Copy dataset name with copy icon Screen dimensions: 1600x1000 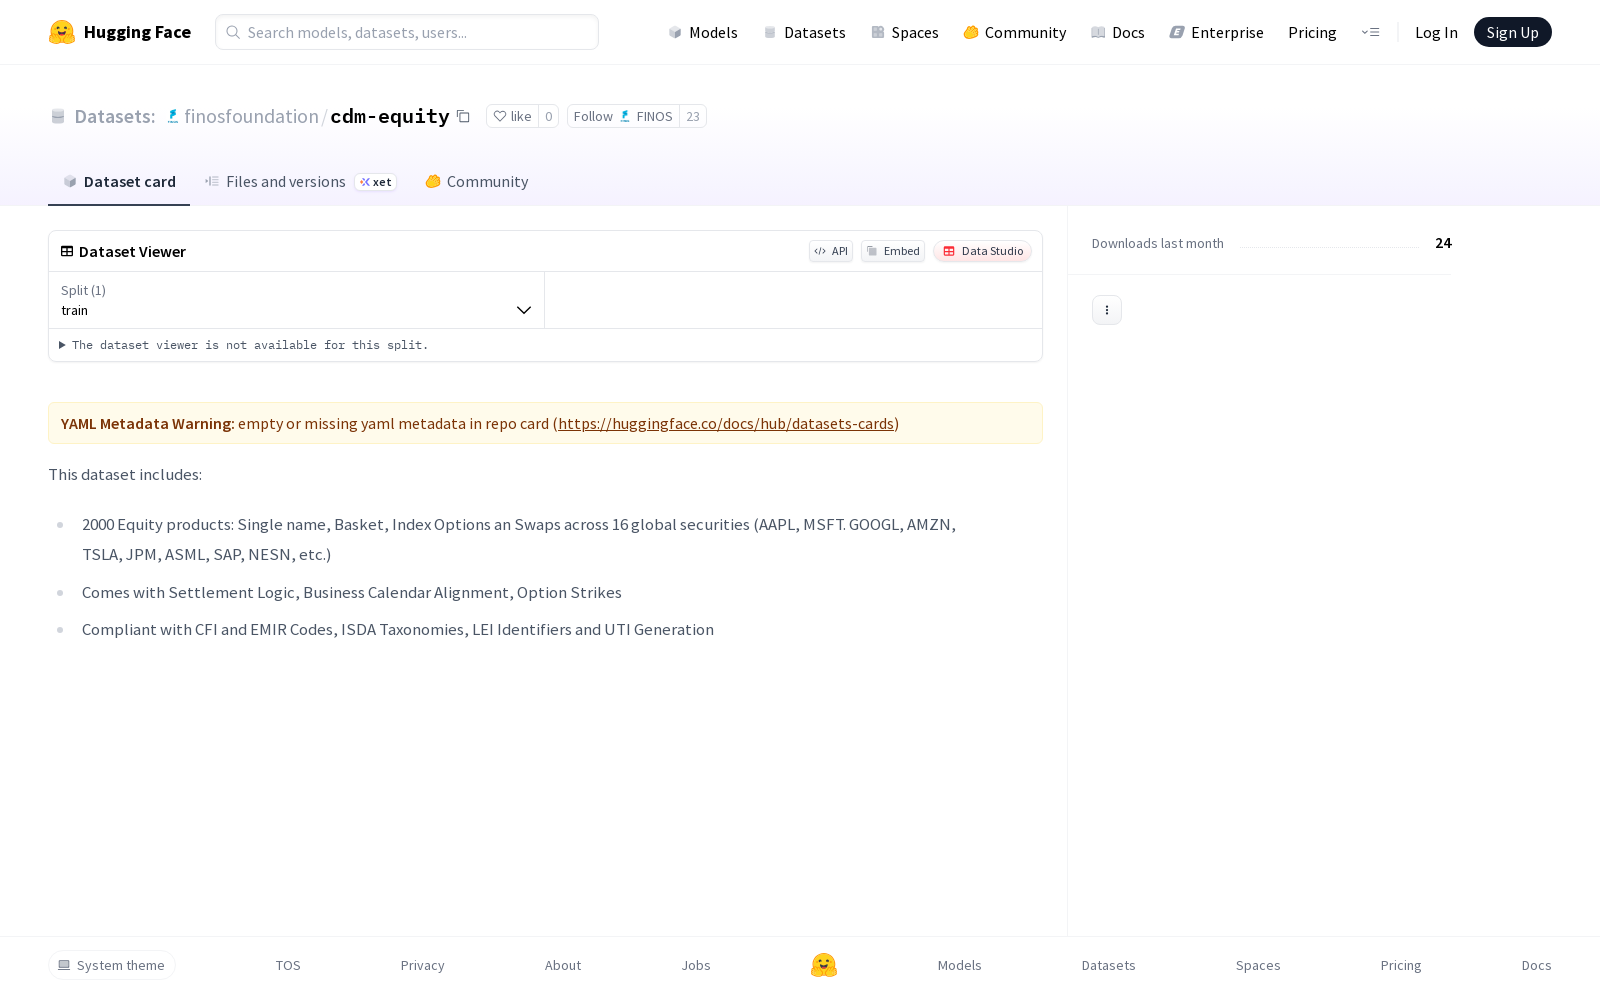[x=463, y=116]
